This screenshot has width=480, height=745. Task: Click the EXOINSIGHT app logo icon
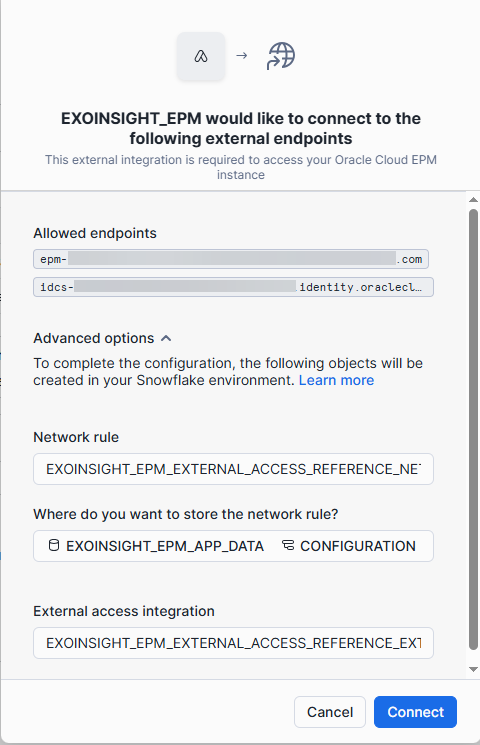pos(201,56)
